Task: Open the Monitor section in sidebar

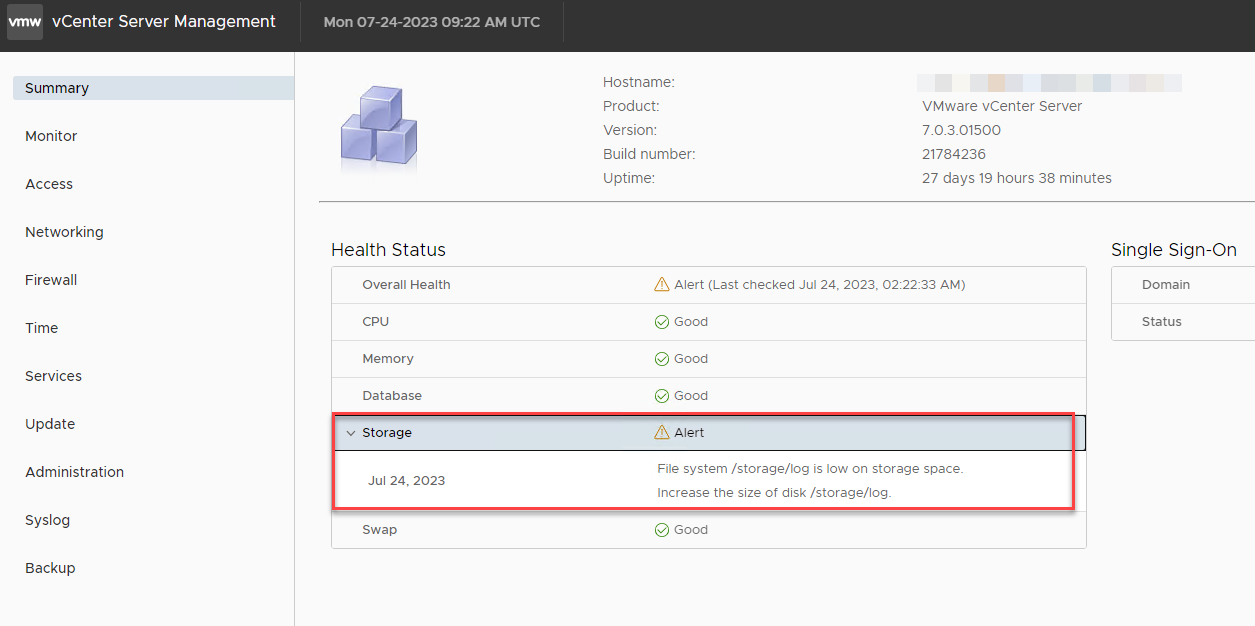Action: 51,136
